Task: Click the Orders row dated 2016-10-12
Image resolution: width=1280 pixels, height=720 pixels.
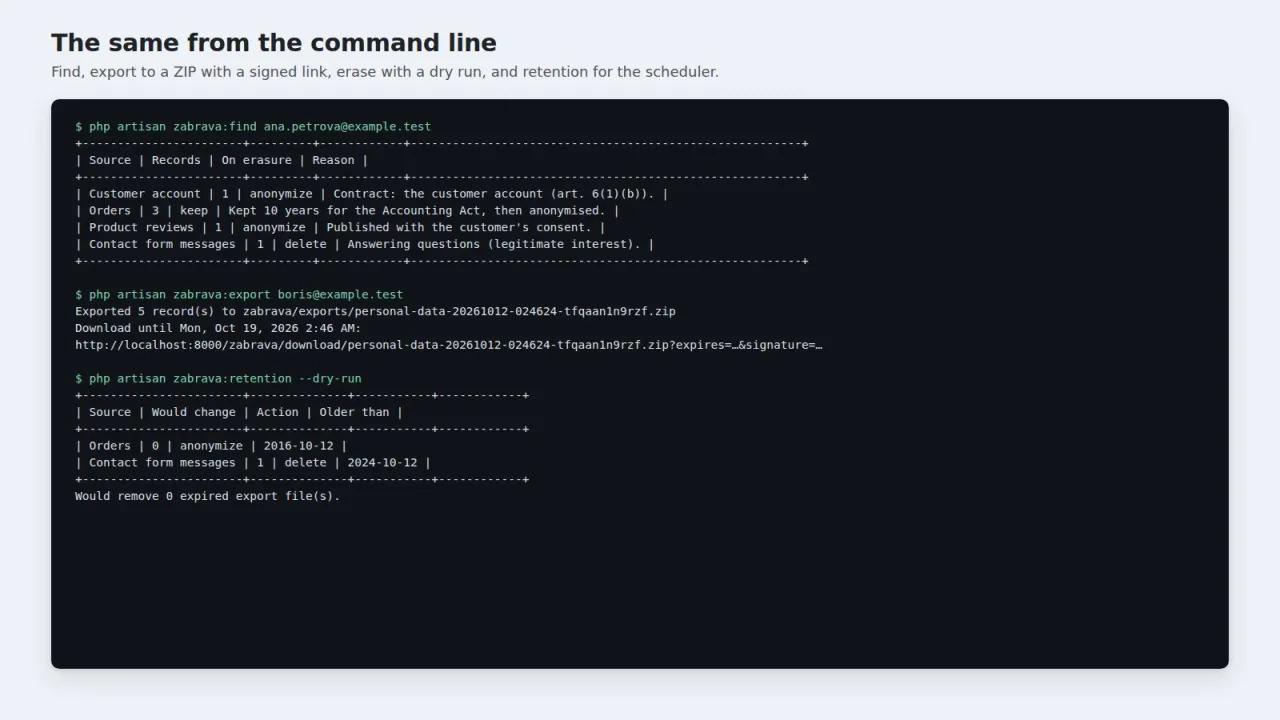Action: coord(211,446)
